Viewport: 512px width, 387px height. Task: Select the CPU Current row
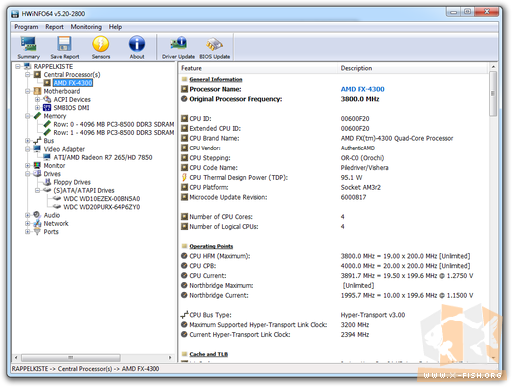(333, 276)
